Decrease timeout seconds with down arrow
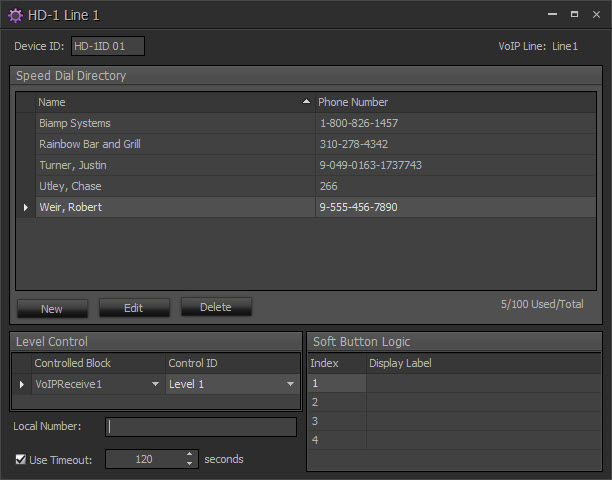The width and height of the screenshot is (612, 480). (190, 464)
